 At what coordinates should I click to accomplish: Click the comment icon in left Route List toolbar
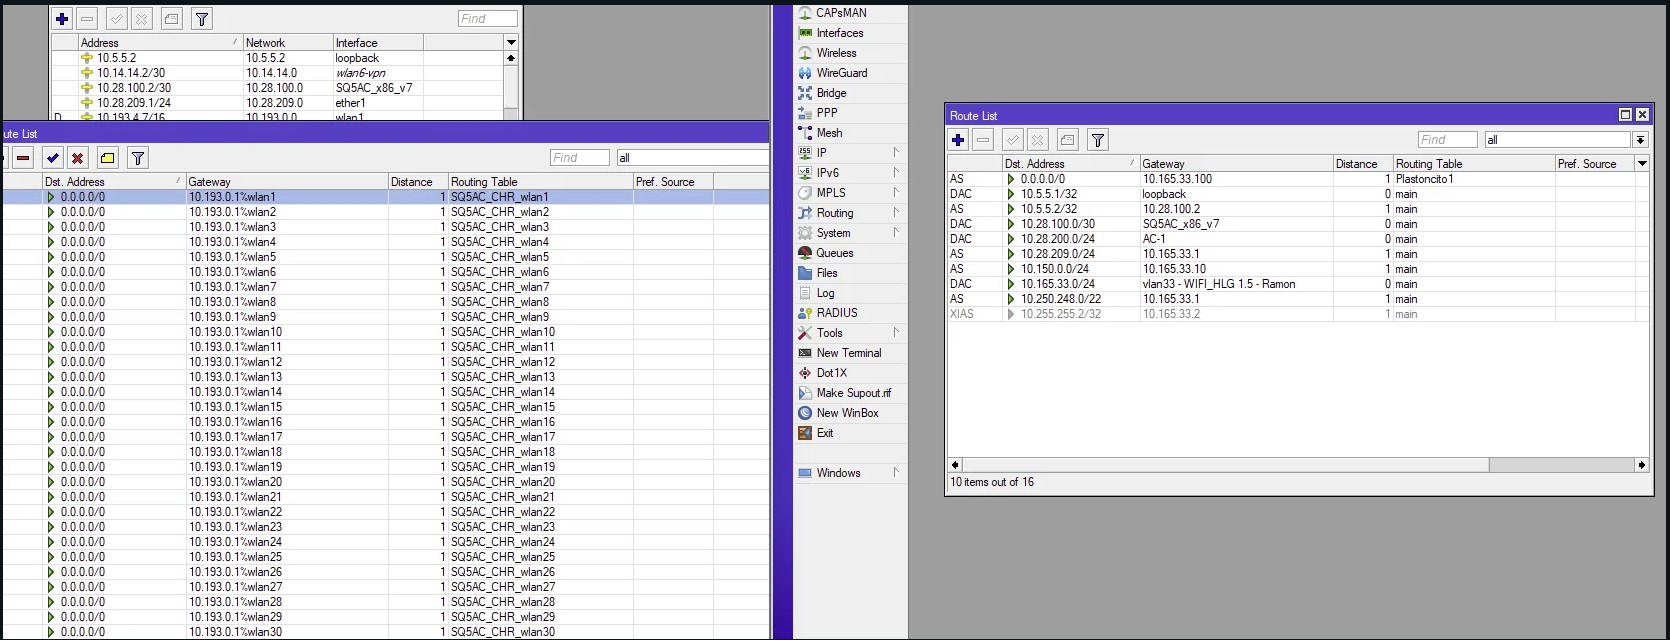(107, 158)
